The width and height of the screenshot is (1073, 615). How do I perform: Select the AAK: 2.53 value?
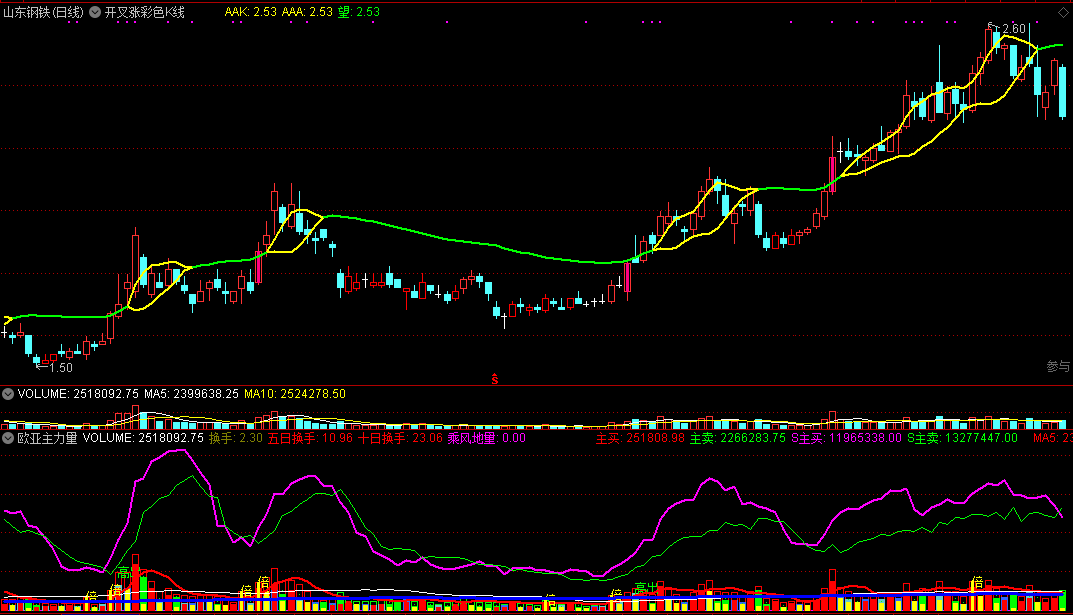250,12
